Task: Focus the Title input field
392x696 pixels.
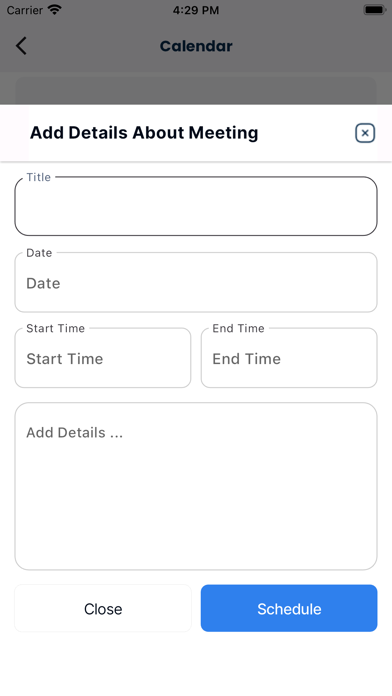Action: [196, 206]
